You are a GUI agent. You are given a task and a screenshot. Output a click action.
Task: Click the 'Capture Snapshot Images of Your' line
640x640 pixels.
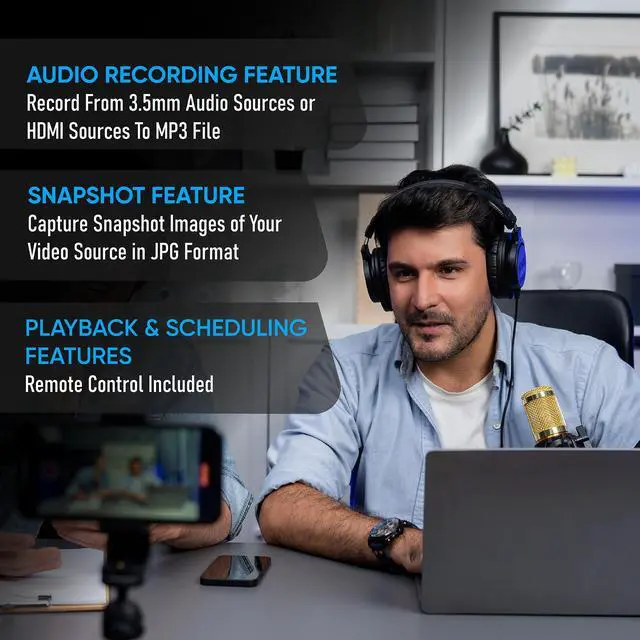click(x=153, y=223)
